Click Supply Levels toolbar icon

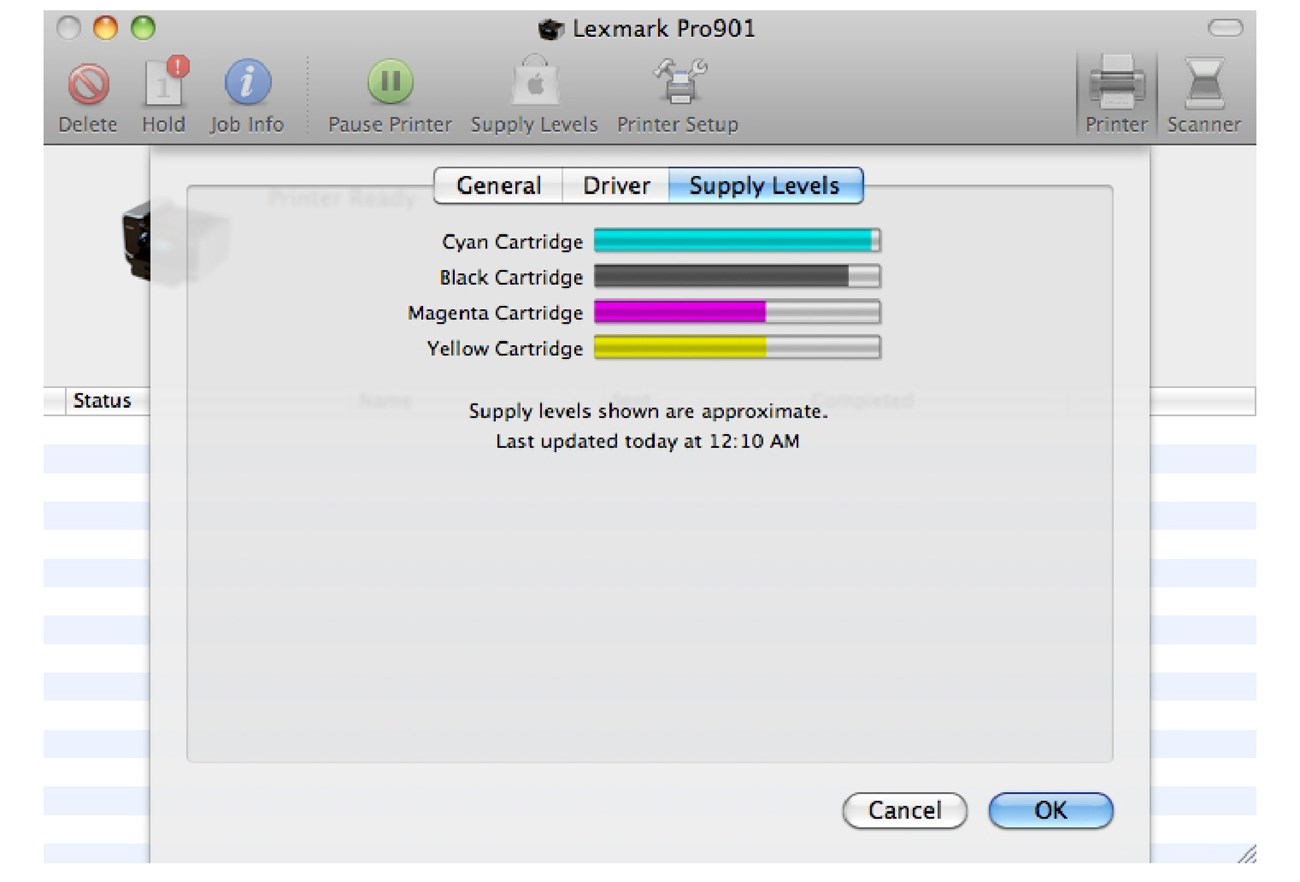click(534, 85)
